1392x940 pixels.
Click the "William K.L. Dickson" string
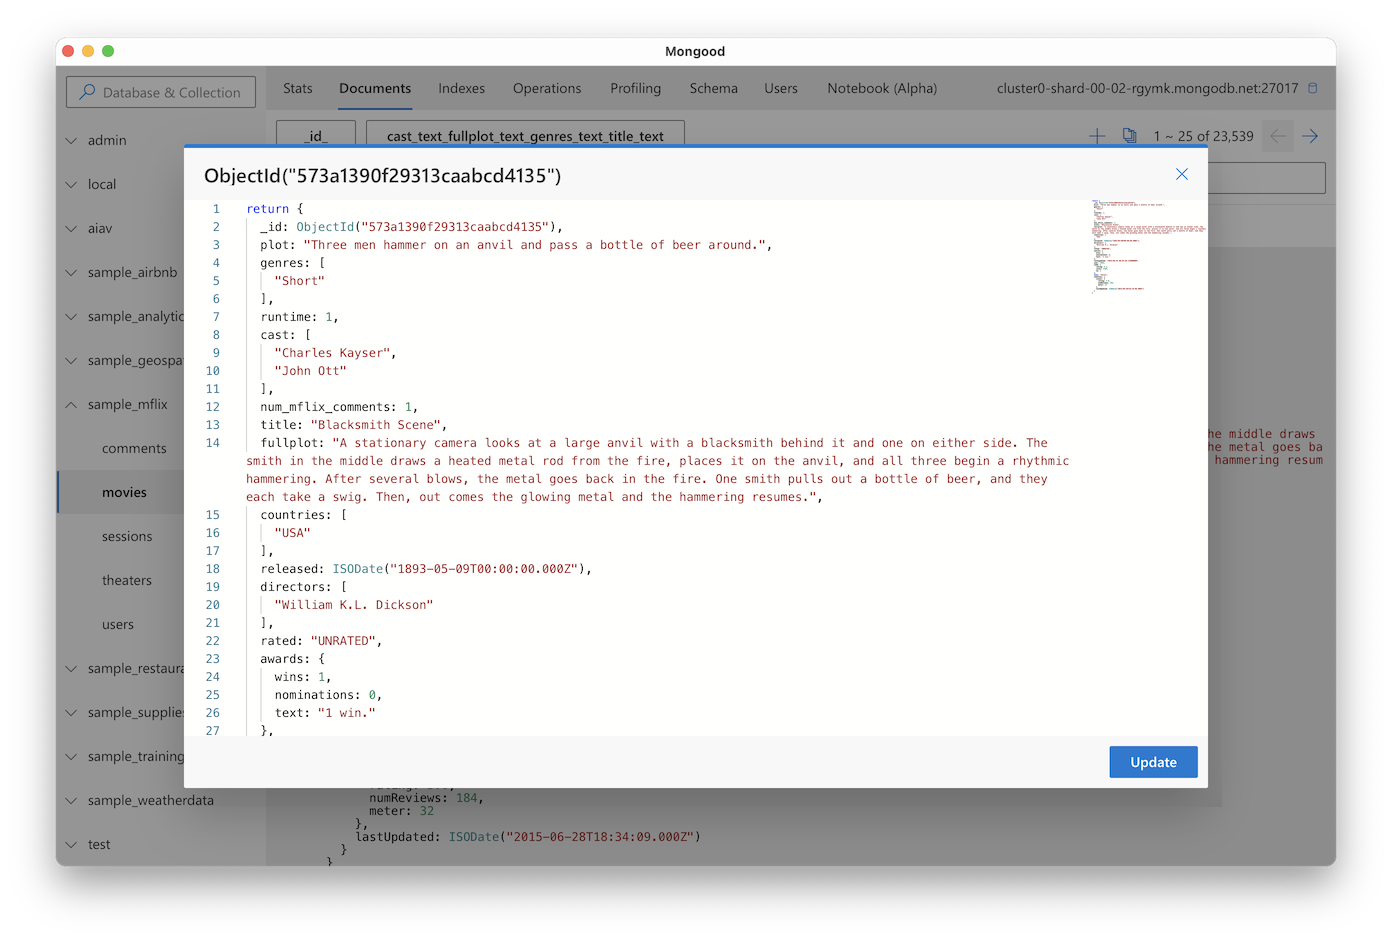(x=354, y=605)
